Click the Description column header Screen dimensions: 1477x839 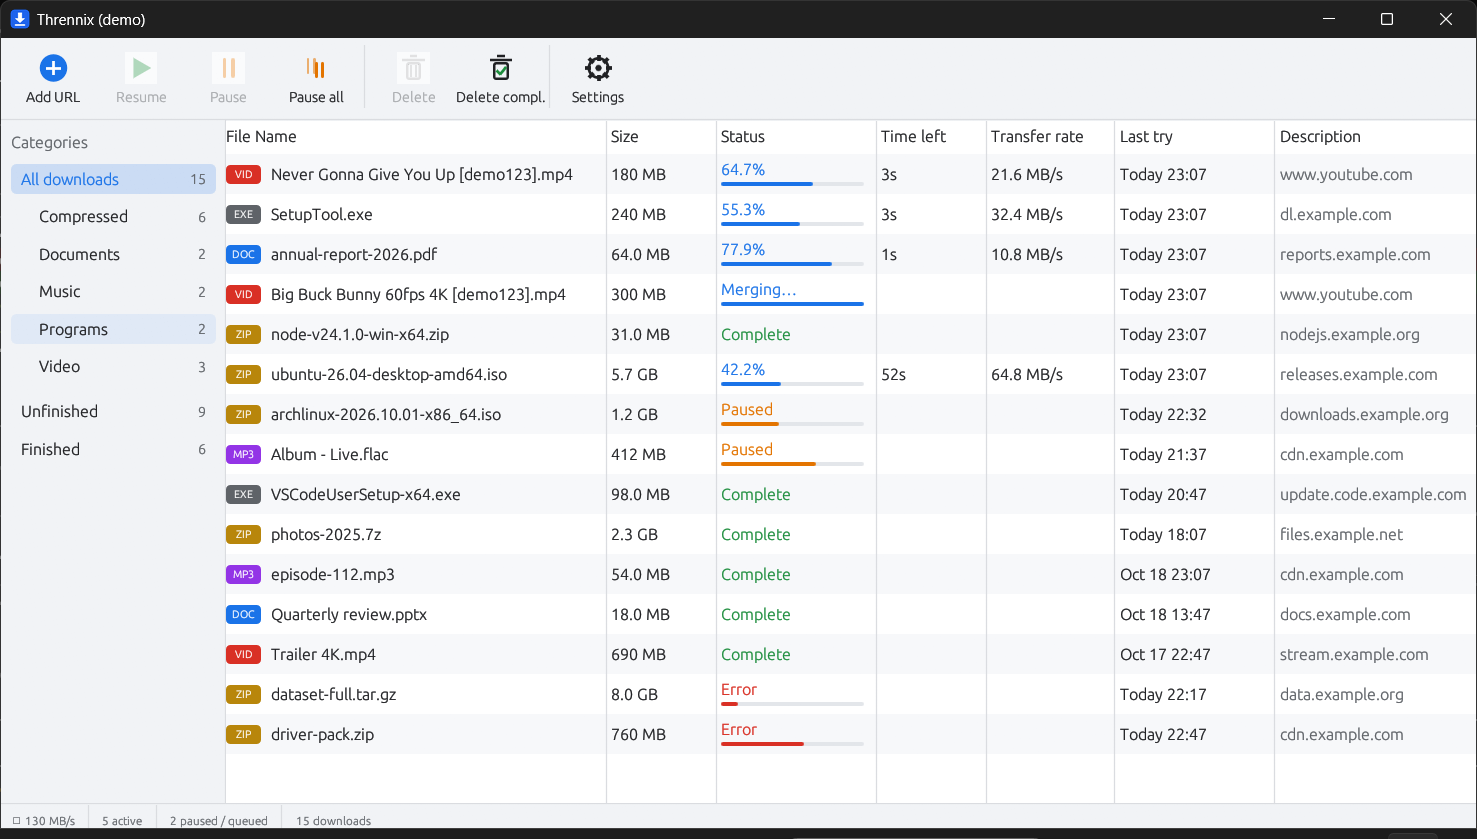tap(1375, 137)
